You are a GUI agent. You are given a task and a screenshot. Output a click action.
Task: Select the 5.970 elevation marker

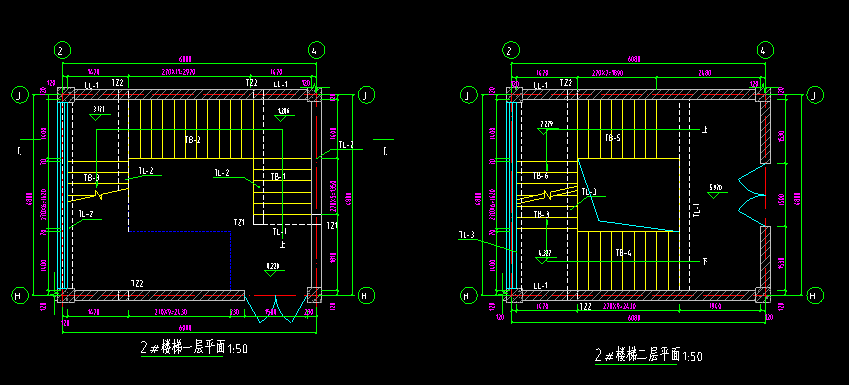pyautogui.click(x=716, y=190)
